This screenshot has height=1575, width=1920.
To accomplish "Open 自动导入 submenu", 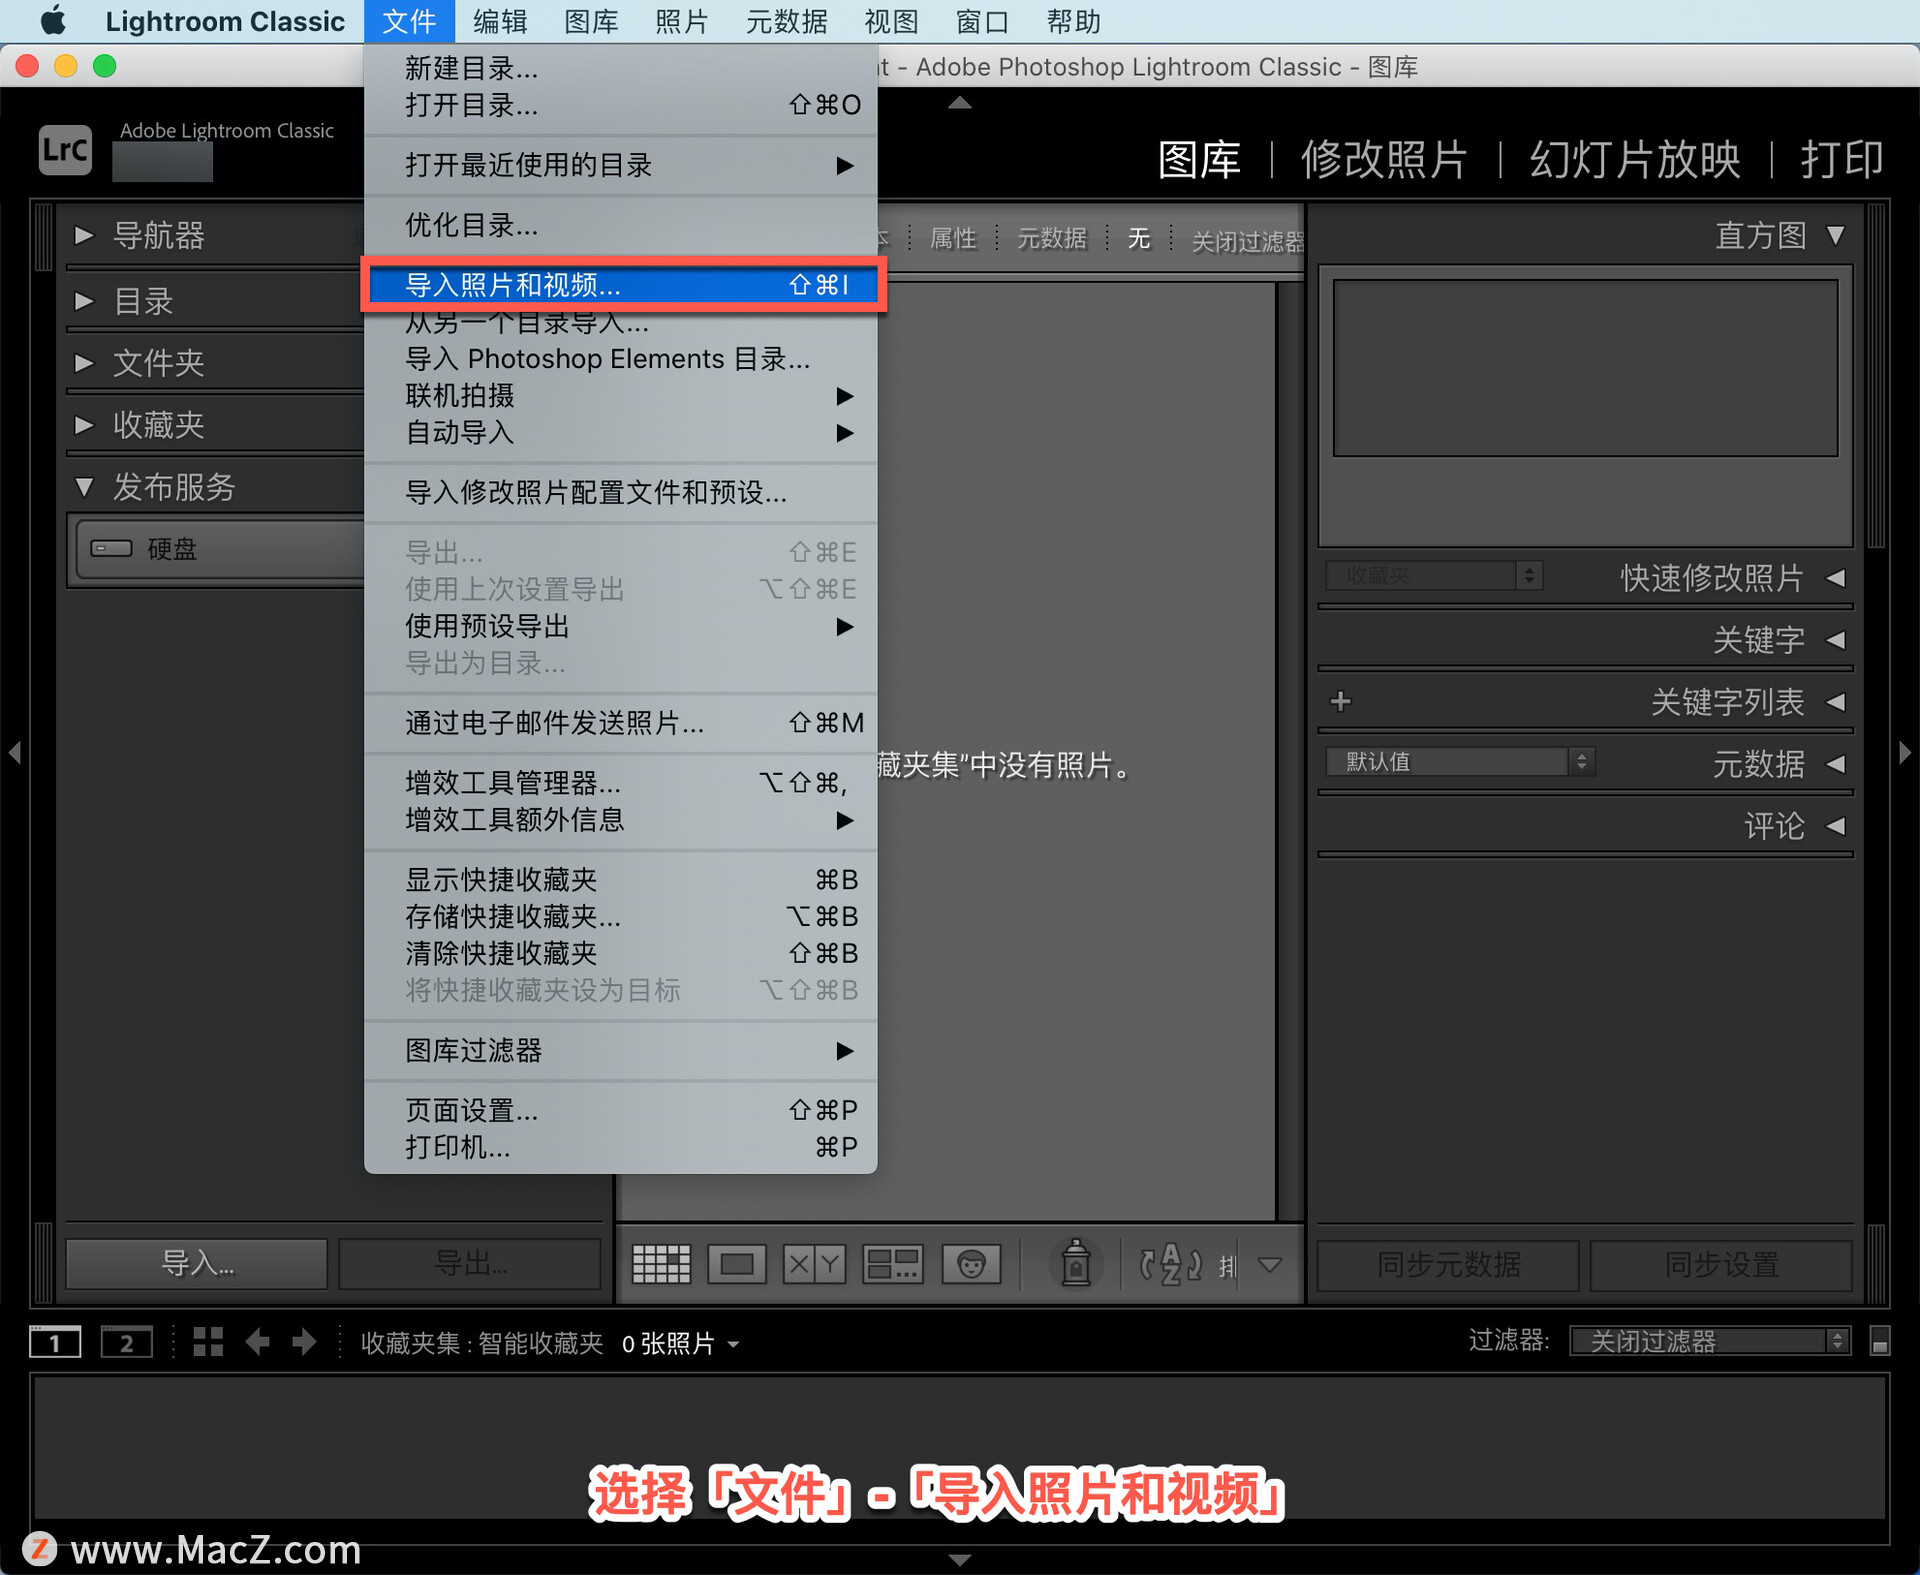I will [621, 433].
